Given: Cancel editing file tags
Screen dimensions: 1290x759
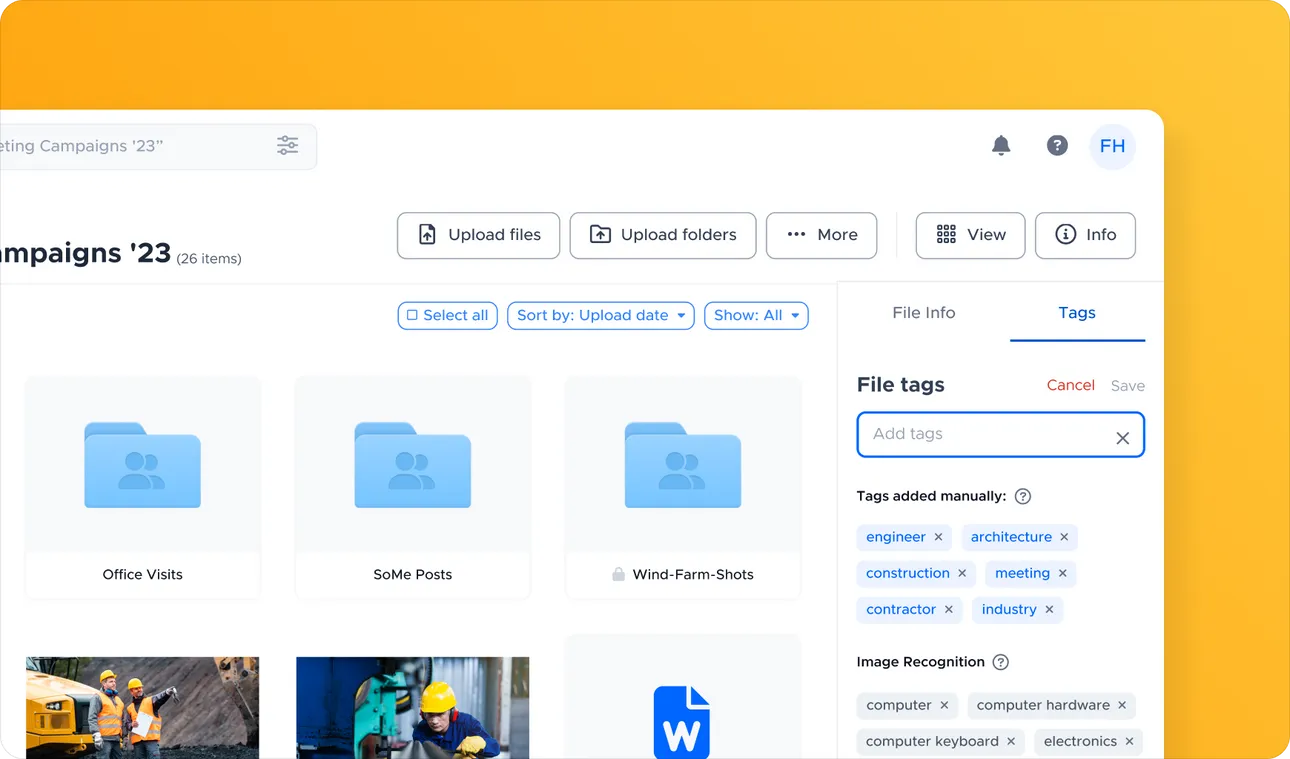Looking at the screenshot, I should [x=1071, y=385].
